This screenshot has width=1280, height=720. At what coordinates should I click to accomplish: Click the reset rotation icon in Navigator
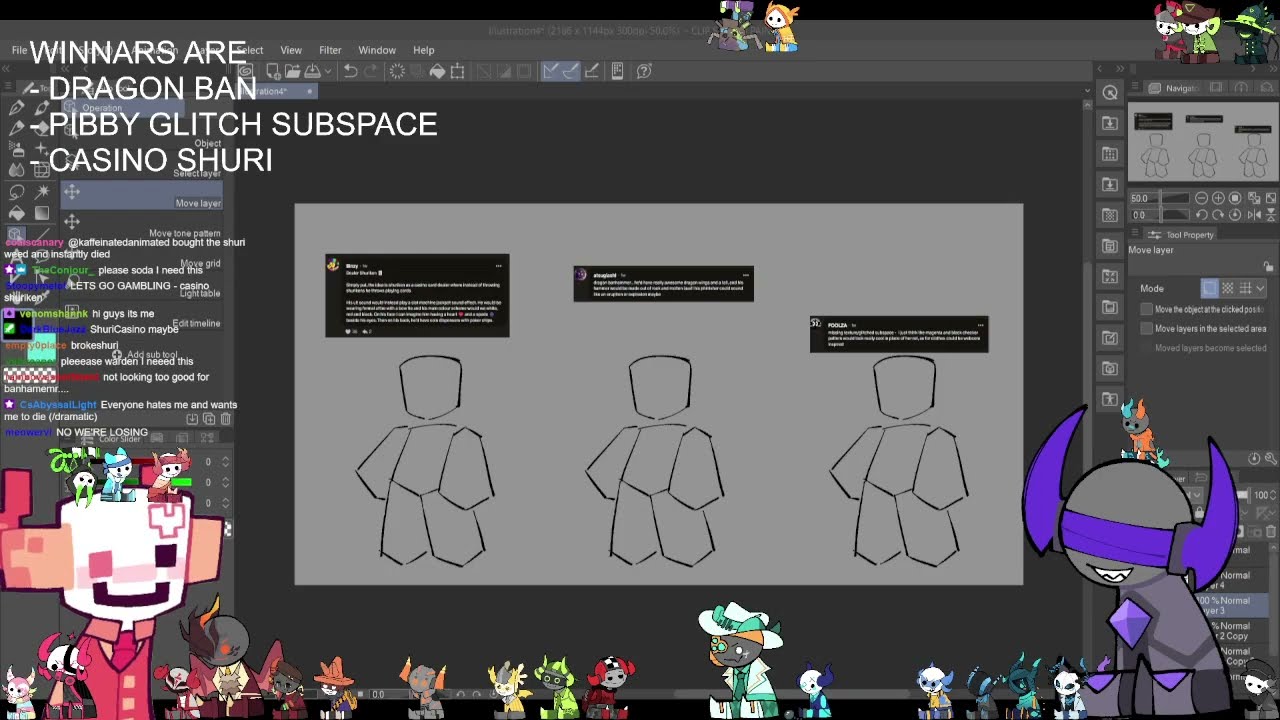1235,215
